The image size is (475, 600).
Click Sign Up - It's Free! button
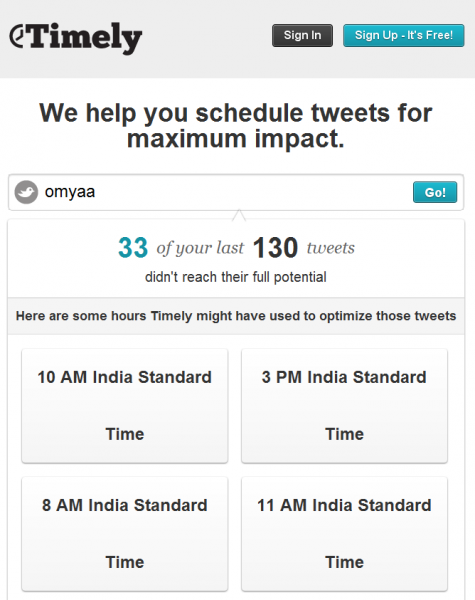(404, 36)
